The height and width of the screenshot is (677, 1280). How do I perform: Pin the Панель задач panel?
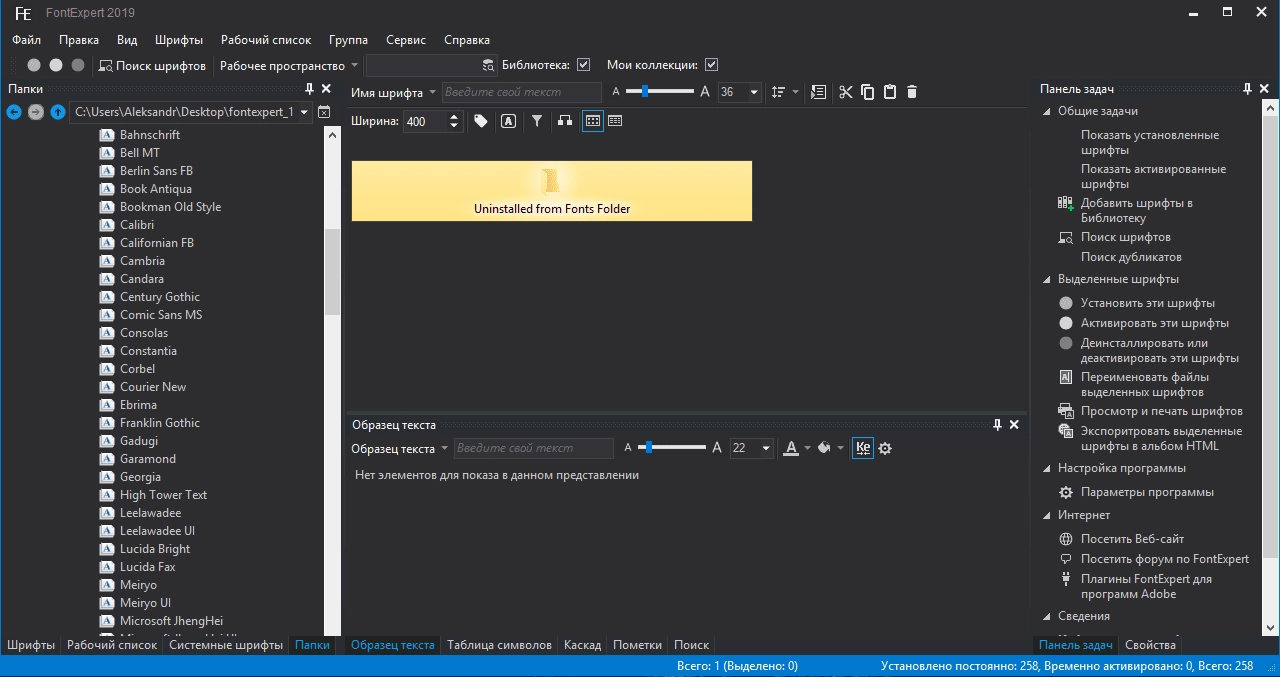[1248, 89]
